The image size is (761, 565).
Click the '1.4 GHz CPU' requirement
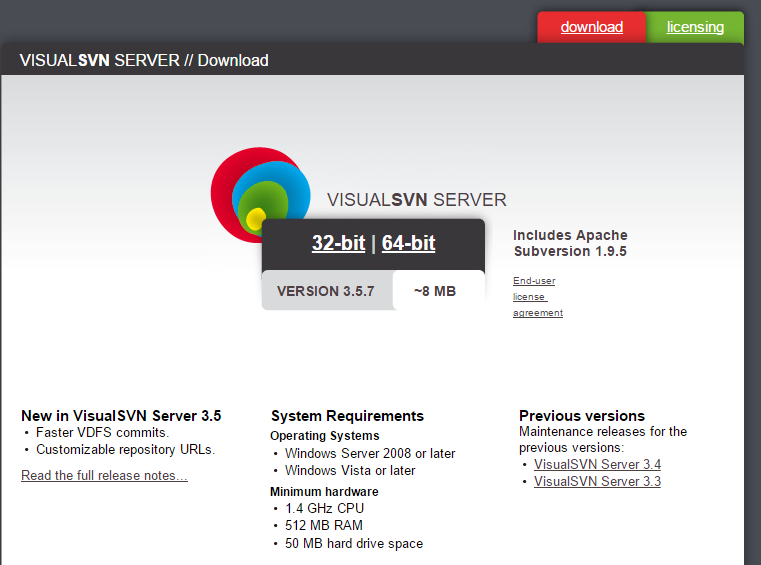pos(324,508)
